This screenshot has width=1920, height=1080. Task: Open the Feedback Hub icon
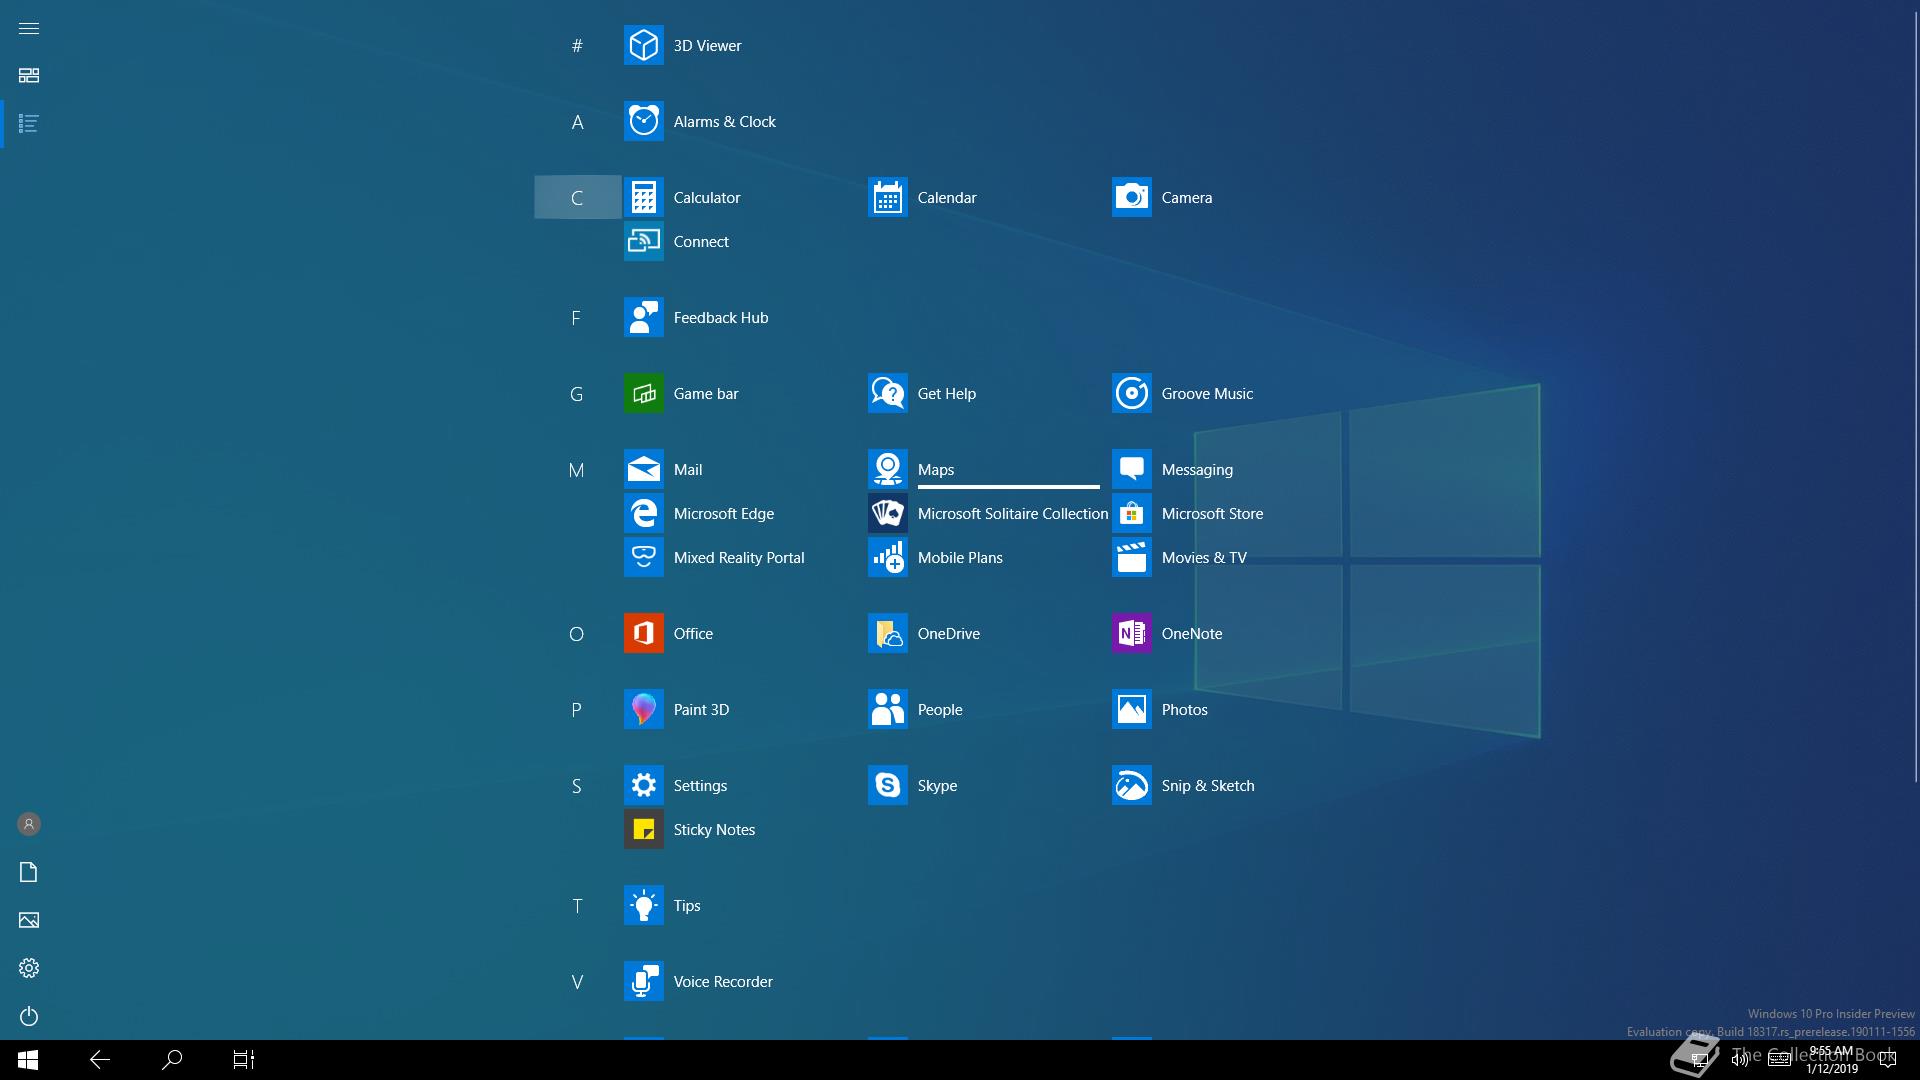point(643,317)
